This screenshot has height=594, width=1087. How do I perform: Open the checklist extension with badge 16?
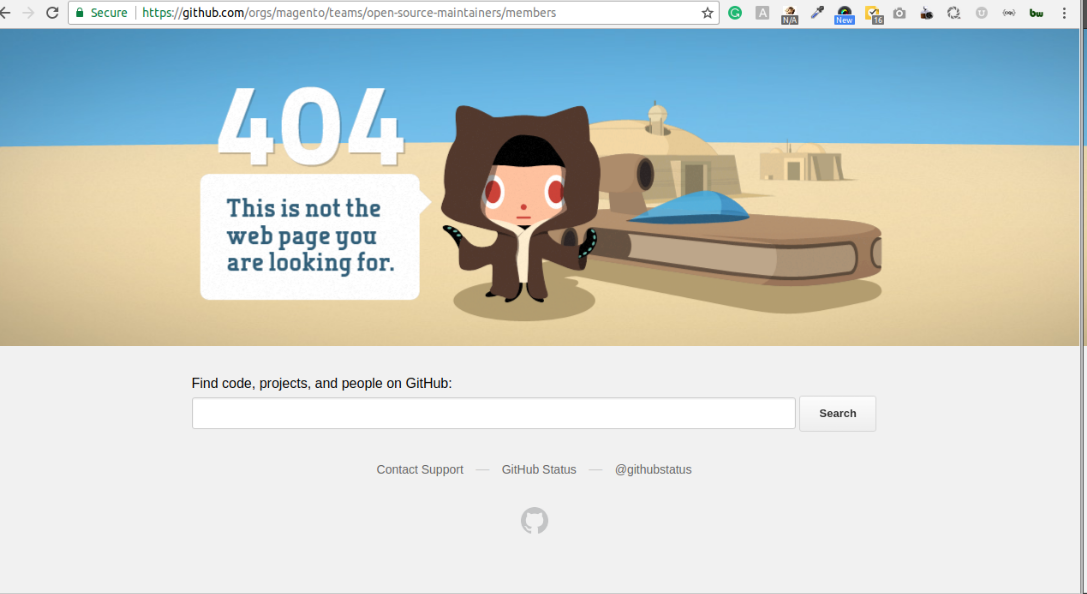pyautogui.click(x=873, y=14)
